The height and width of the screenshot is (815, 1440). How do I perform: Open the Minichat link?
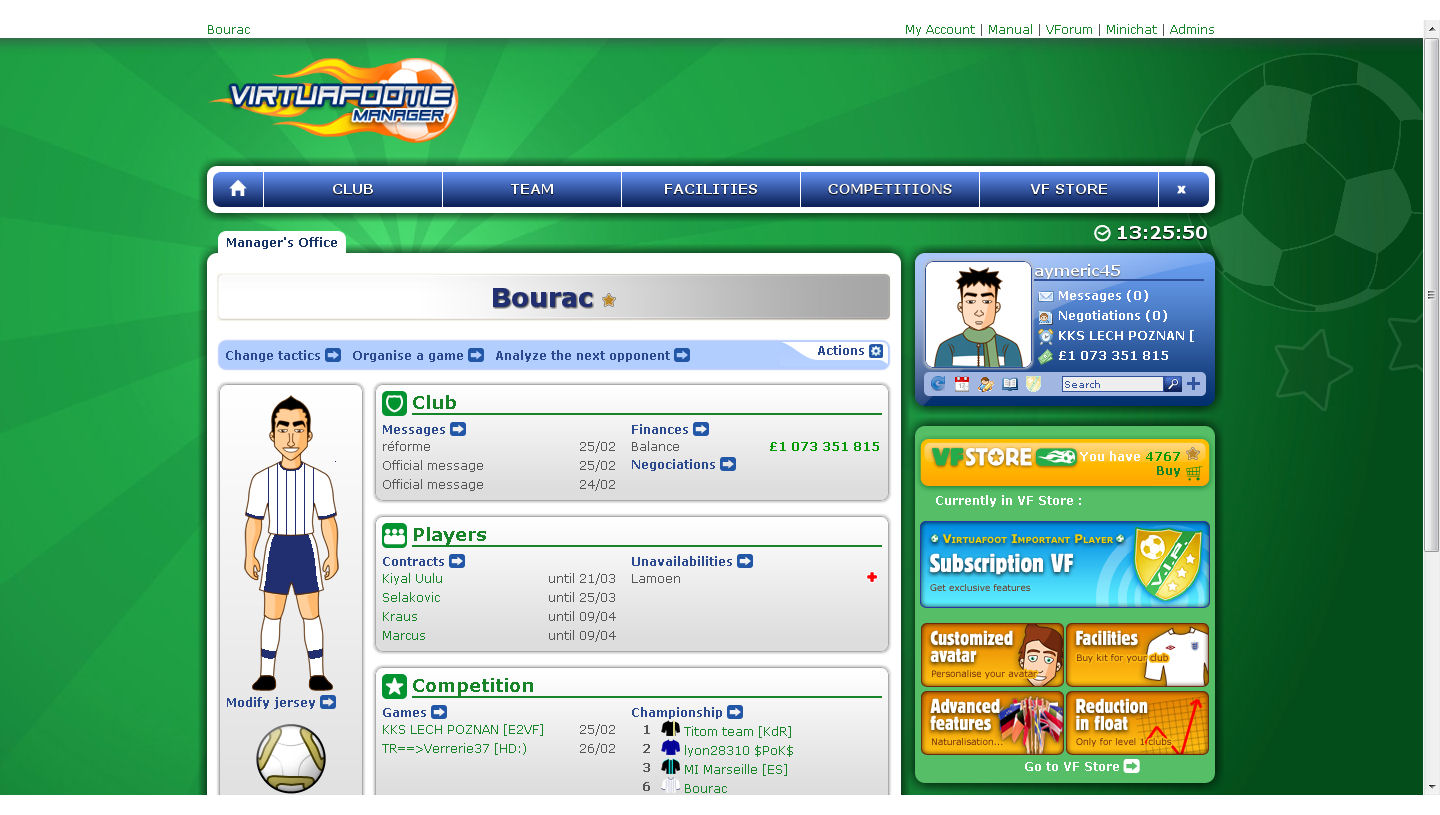(1131, 29)
